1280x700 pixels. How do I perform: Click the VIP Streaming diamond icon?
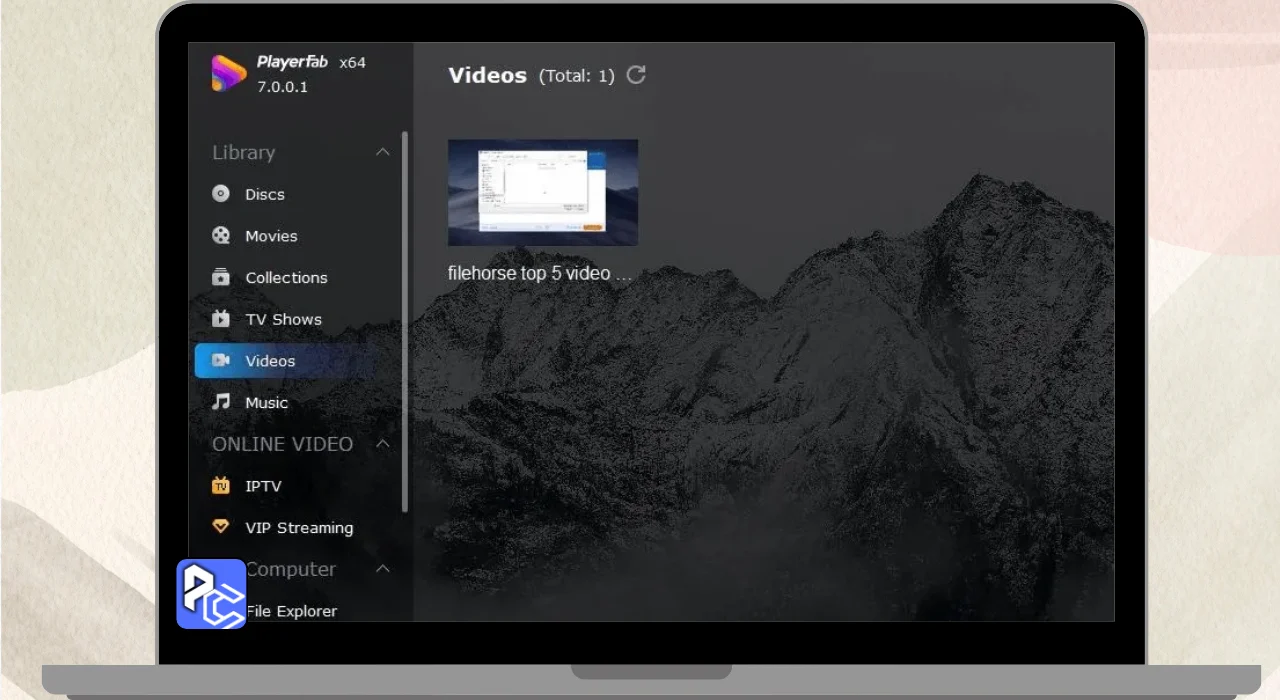pyautogui.click(x=221, y=527)
